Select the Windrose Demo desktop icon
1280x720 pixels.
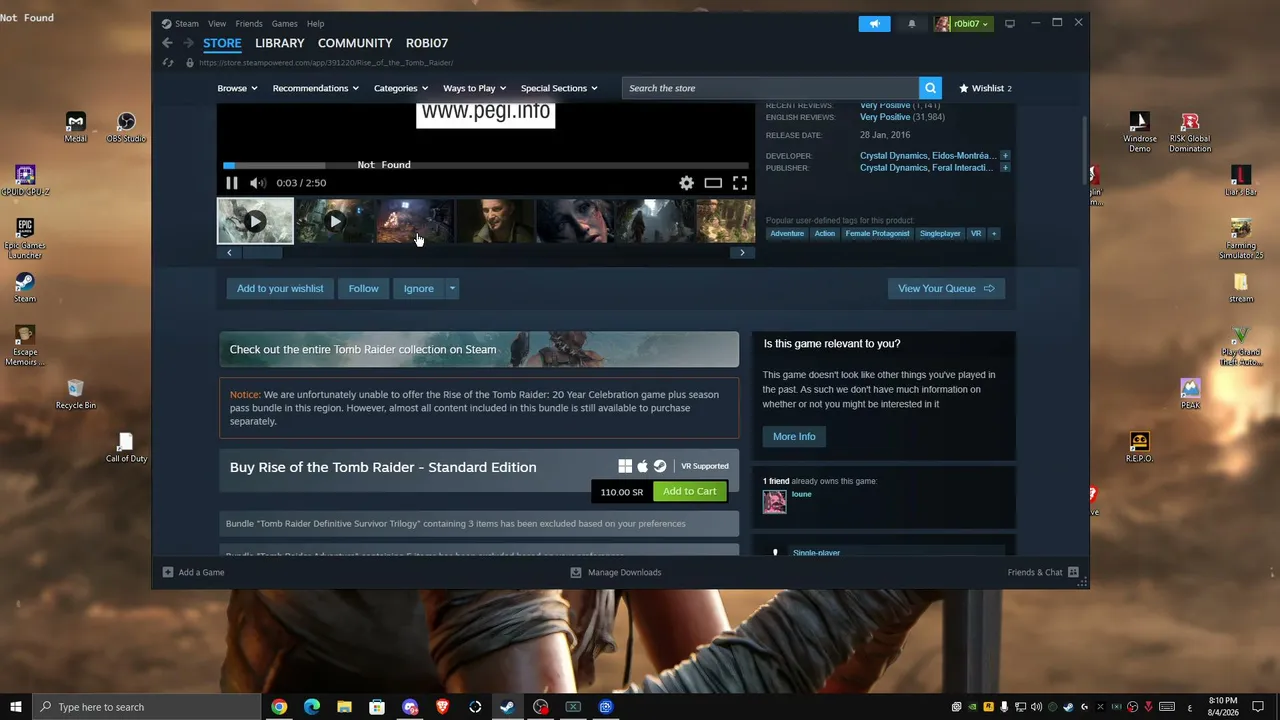pyautogui.click(x=1139, y=132)
